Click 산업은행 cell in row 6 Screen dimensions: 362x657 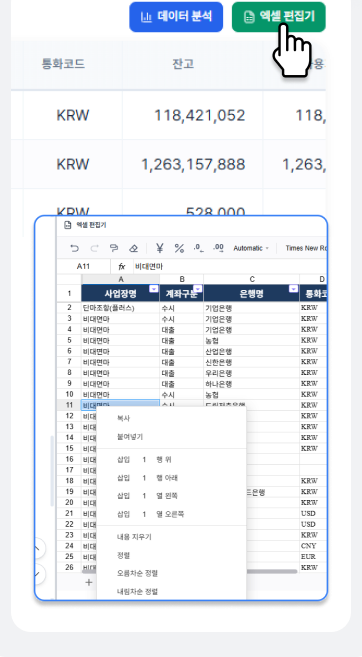coord(251,351)
